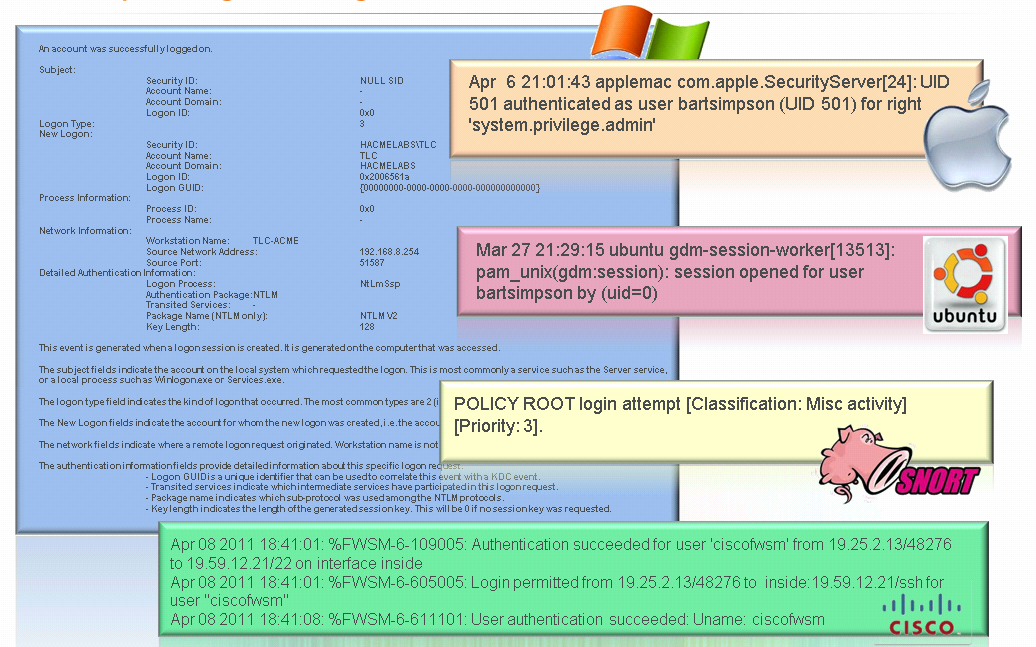The height and width of the screenshot is (647, 1036).
Task: Click 'Authentication Package:NTLM' line
Action: [211, 295]
